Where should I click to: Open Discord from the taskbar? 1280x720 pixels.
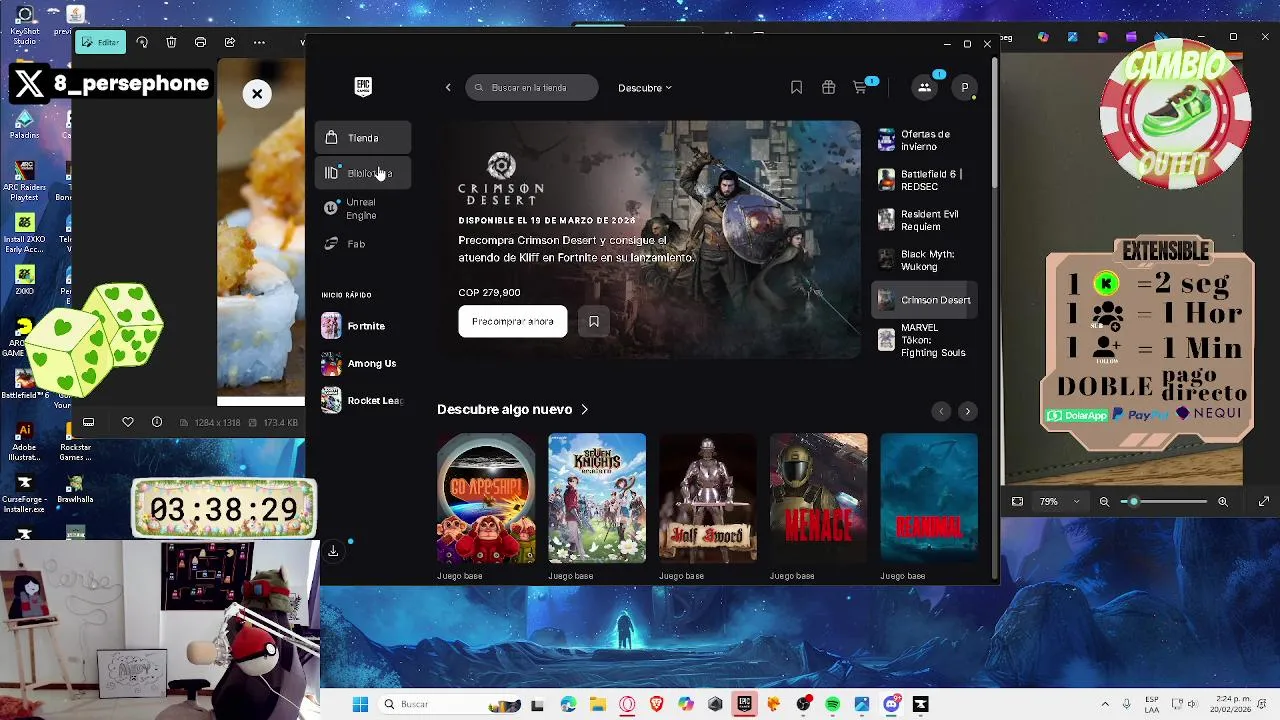point(891,705)
